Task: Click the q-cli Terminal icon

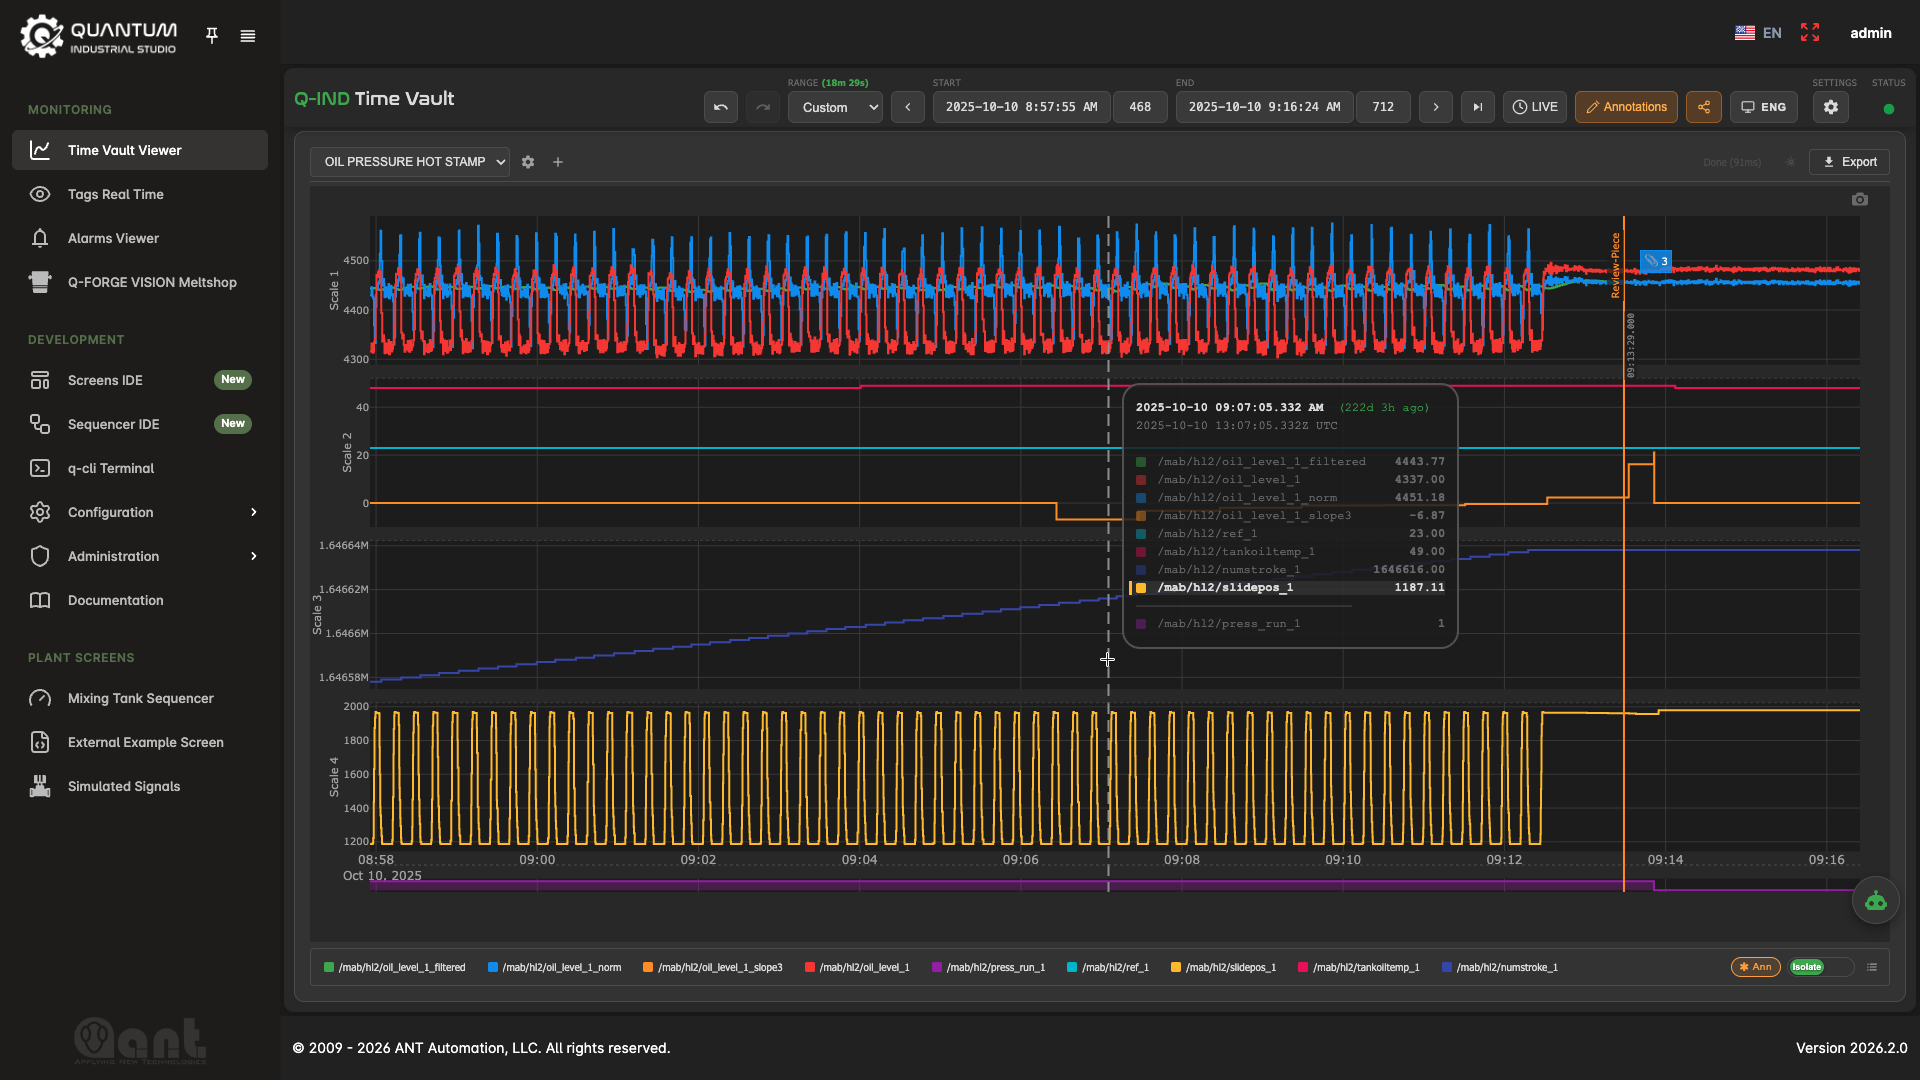Action: pyautogui.click(x=40, y=468)
